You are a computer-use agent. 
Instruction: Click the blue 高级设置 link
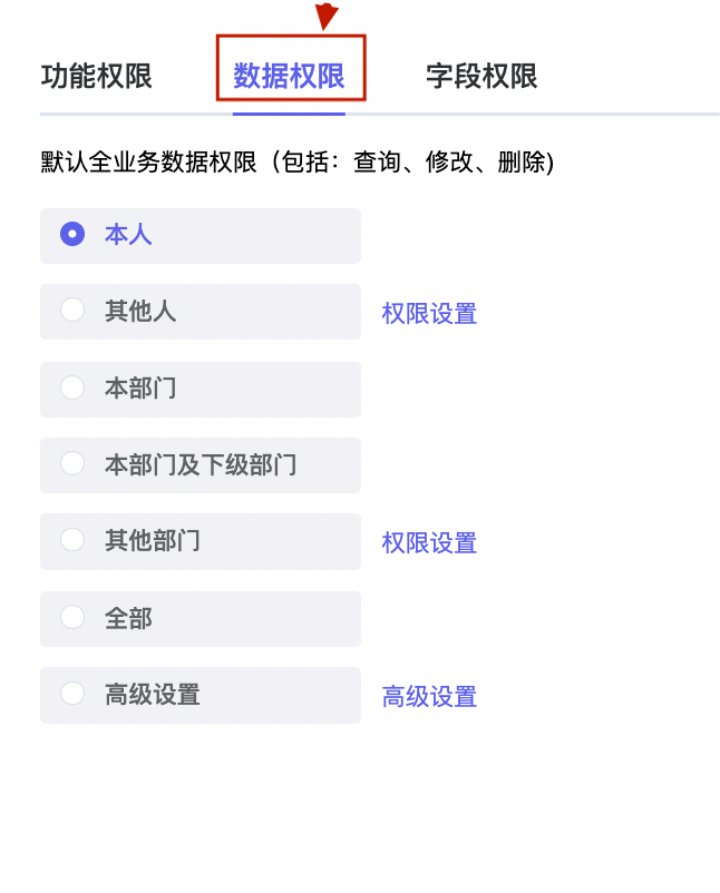(x=429, y=697)
